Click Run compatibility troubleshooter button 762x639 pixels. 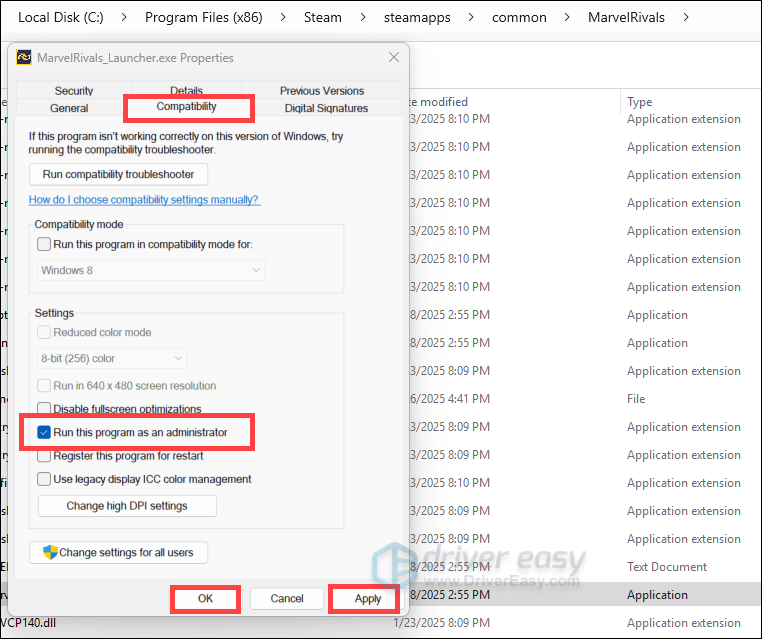119,174
